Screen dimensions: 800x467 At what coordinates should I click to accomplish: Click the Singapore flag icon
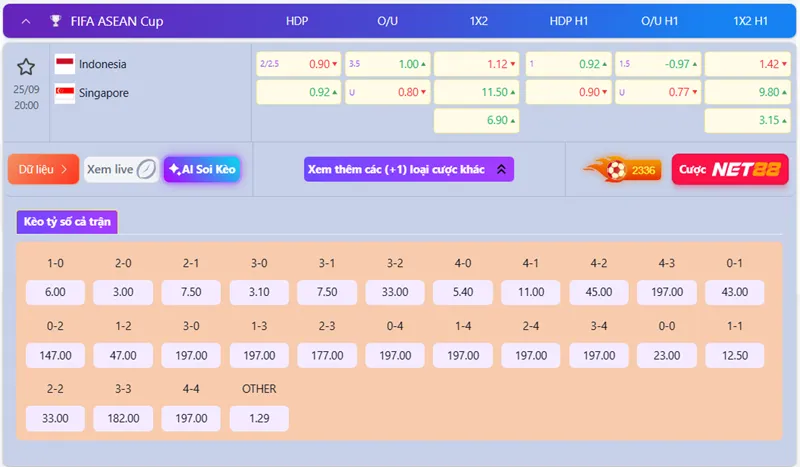[65, 93]
